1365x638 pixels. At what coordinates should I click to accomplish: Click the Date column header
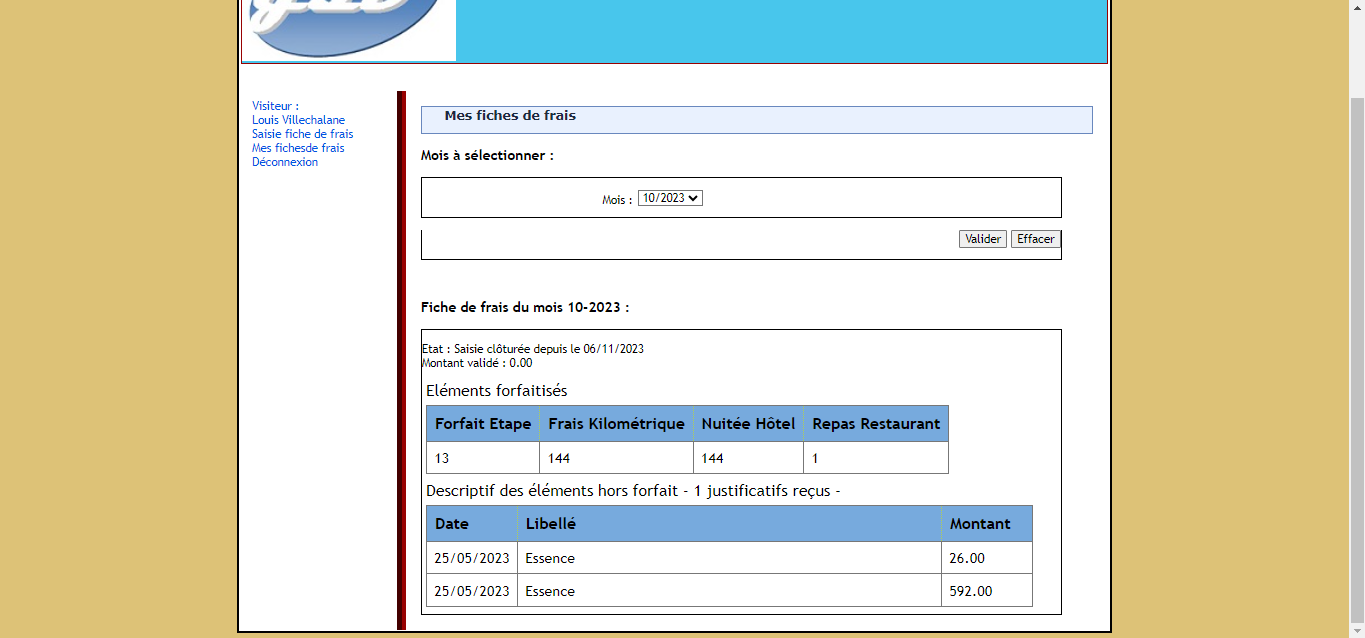(452, 524)
